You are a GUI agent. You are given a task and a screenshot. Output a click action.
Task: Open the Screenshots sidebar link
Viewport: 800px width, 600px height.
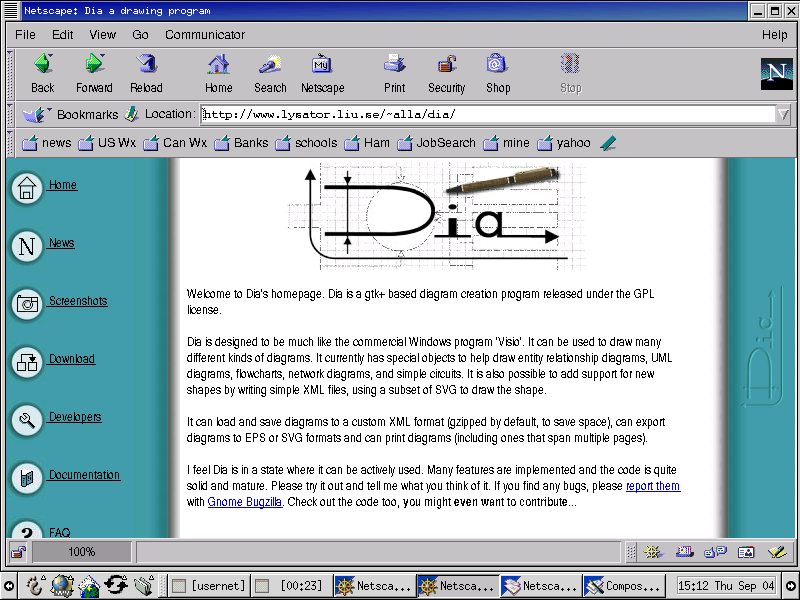[x=78, y=301]
